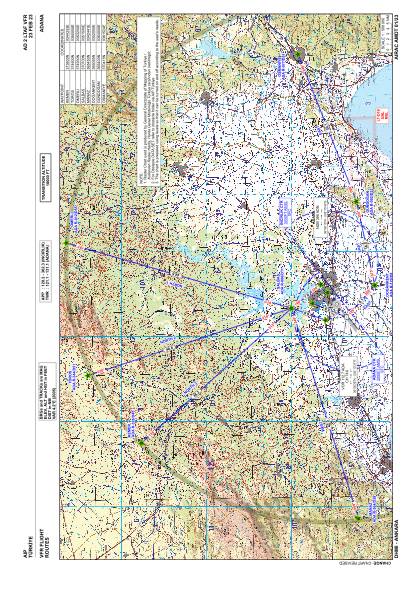Click the green star reporting point beside the reservoir
The width and height of the screenshot is (420, 595).
(x=291, y=308)
